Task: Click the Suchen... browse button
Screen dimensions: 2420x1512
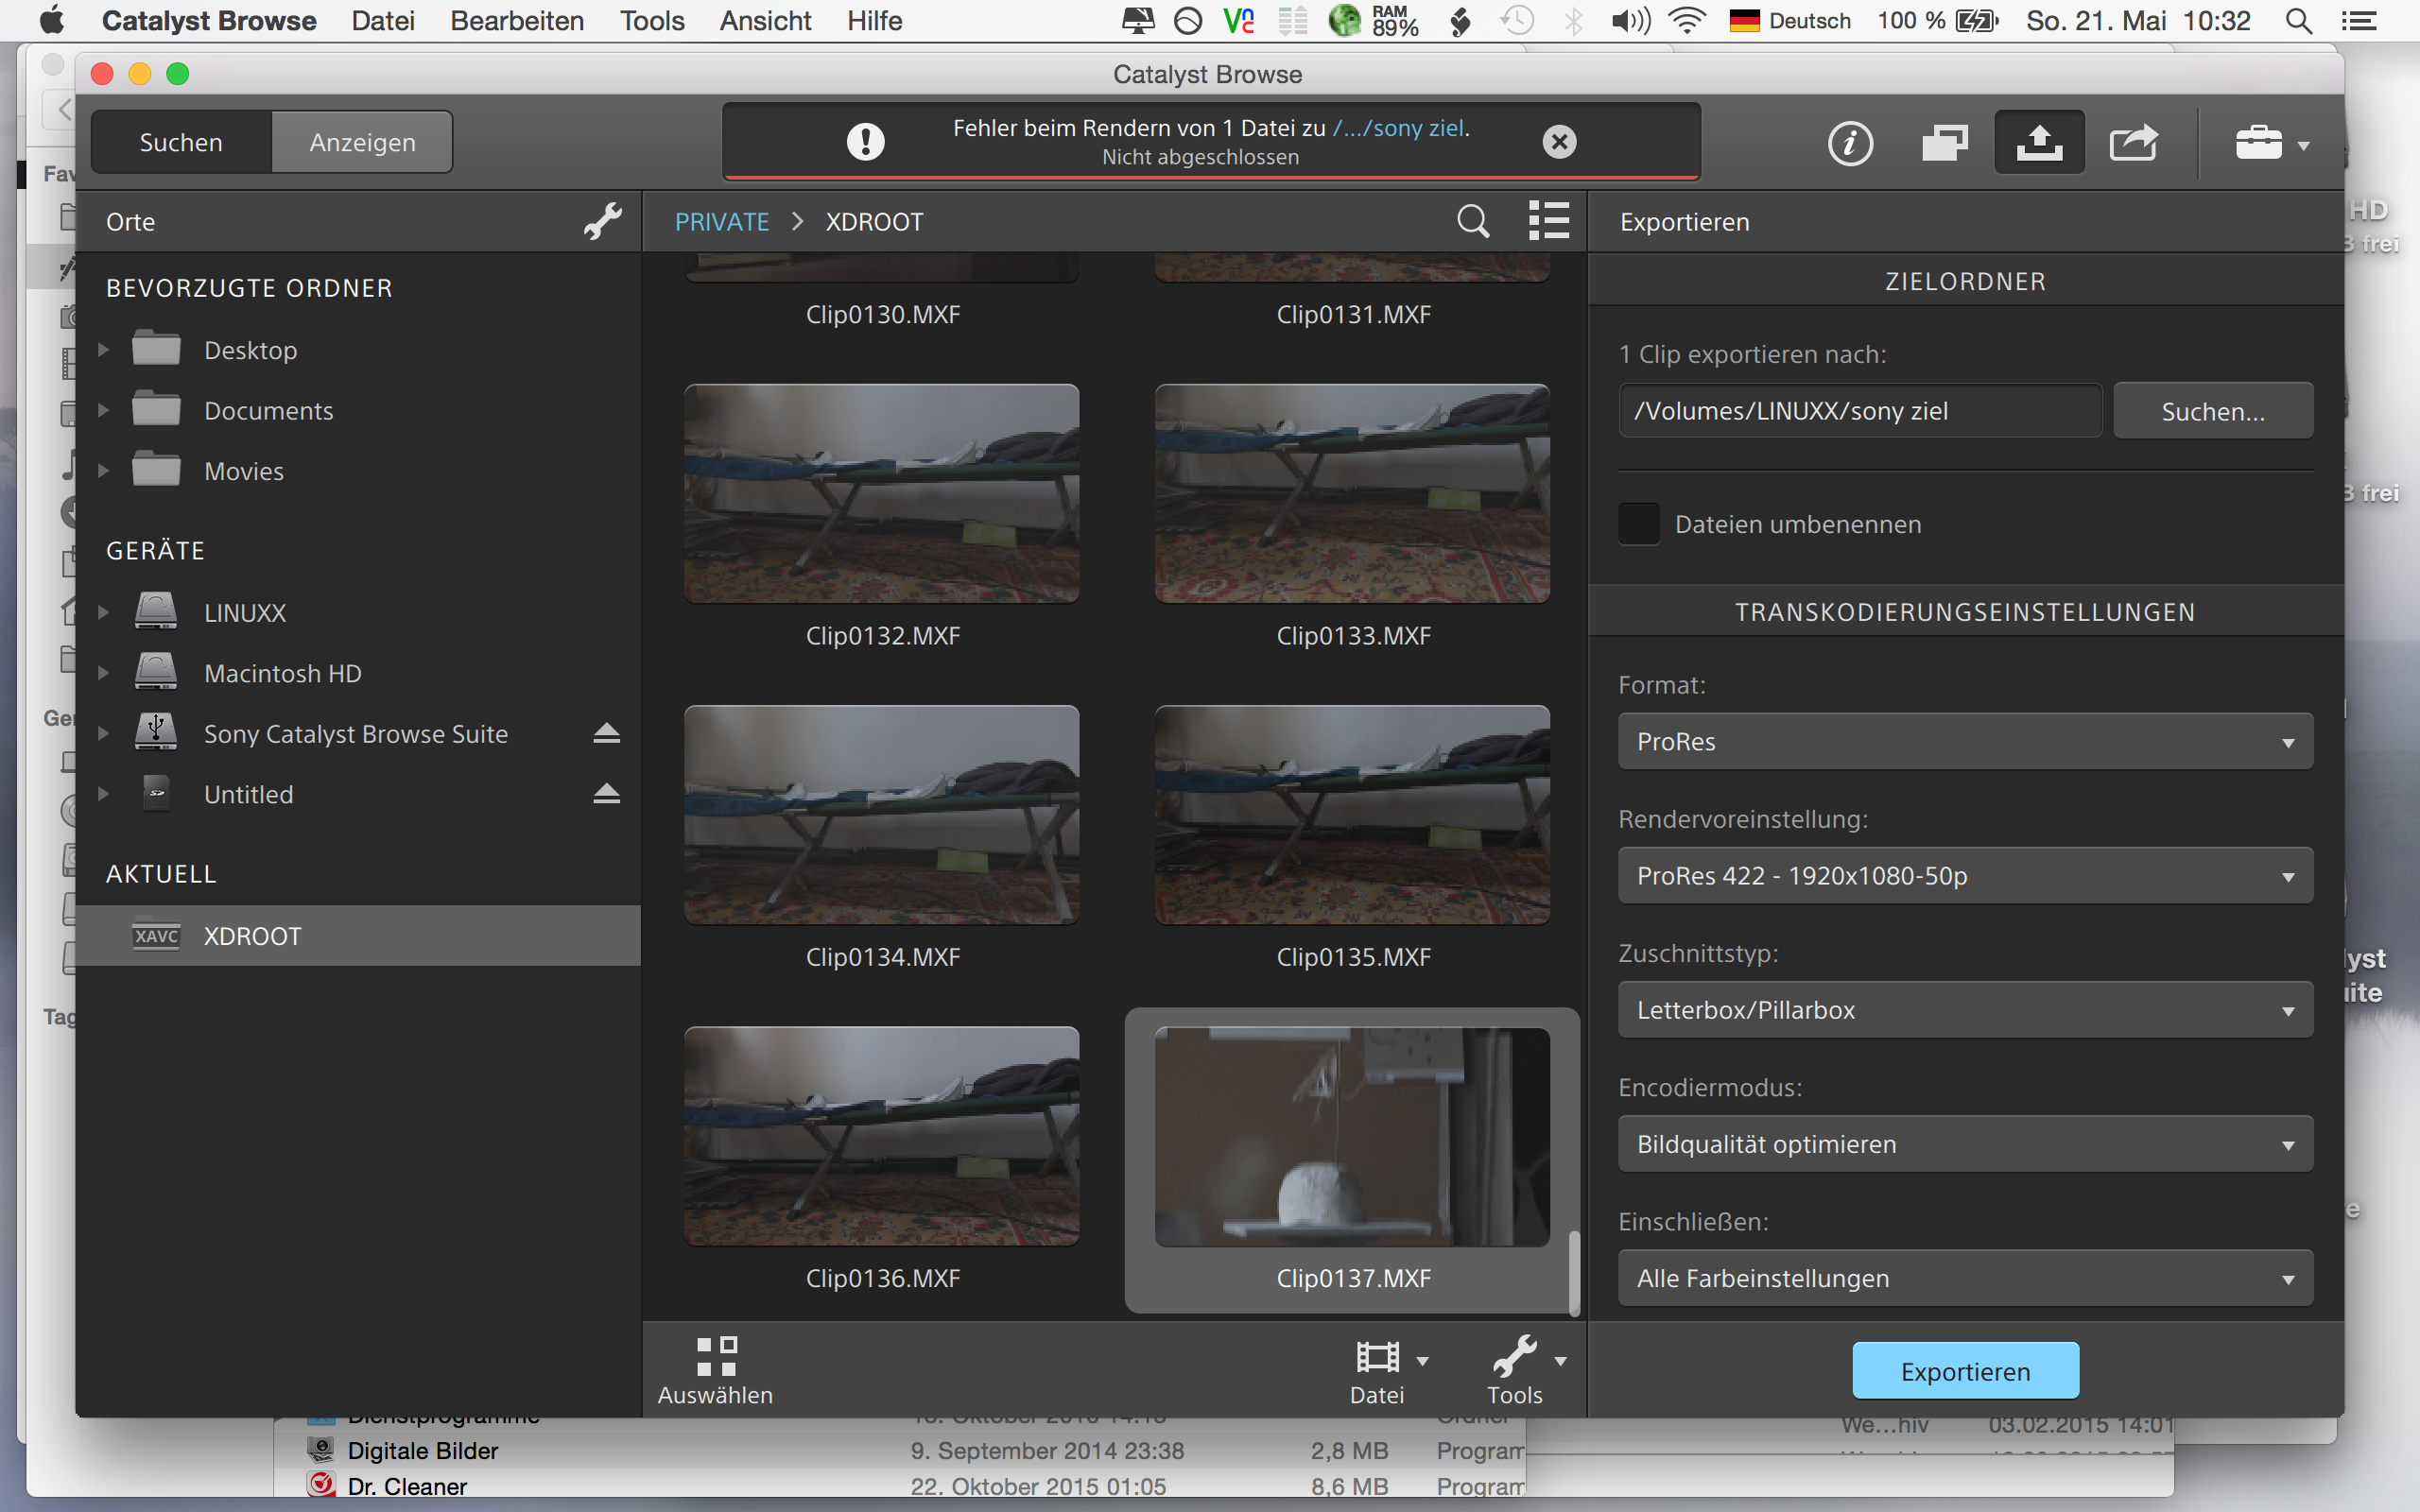Action: [x=2212, y=411]
